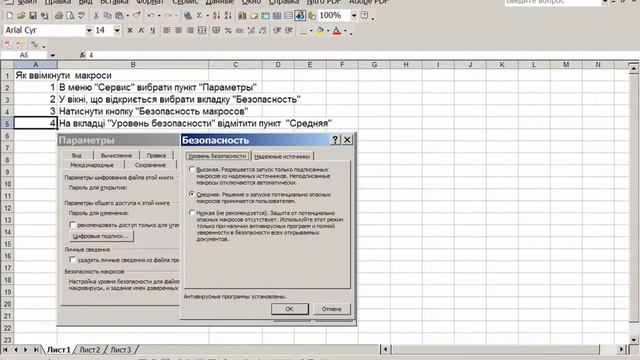Align cell text to the right
Viewport: 640px width, 360px height.
(x=190, y=31)
